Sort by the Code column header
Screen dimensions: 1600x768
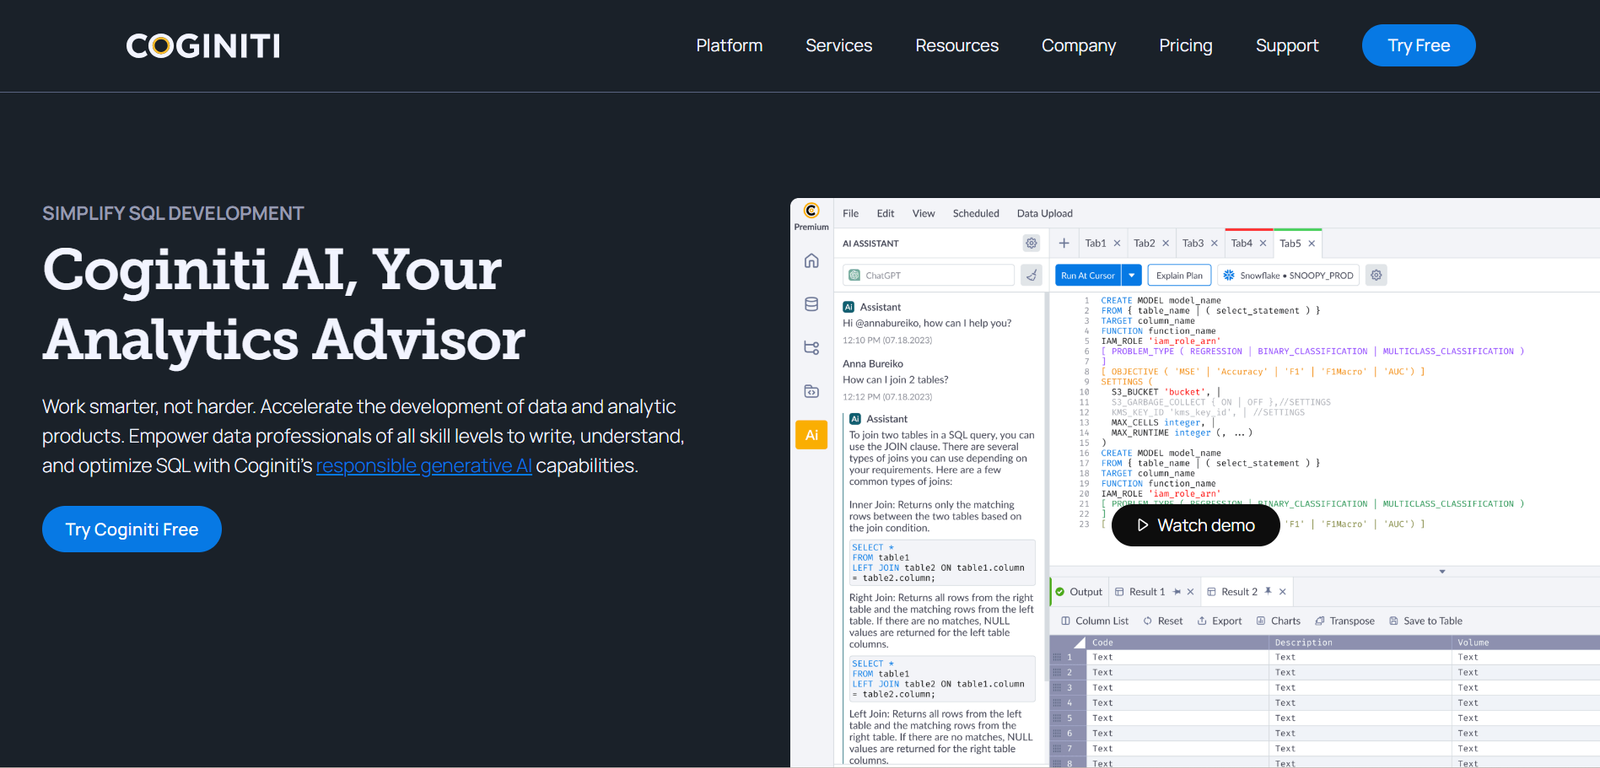[x=1178, y=643]
